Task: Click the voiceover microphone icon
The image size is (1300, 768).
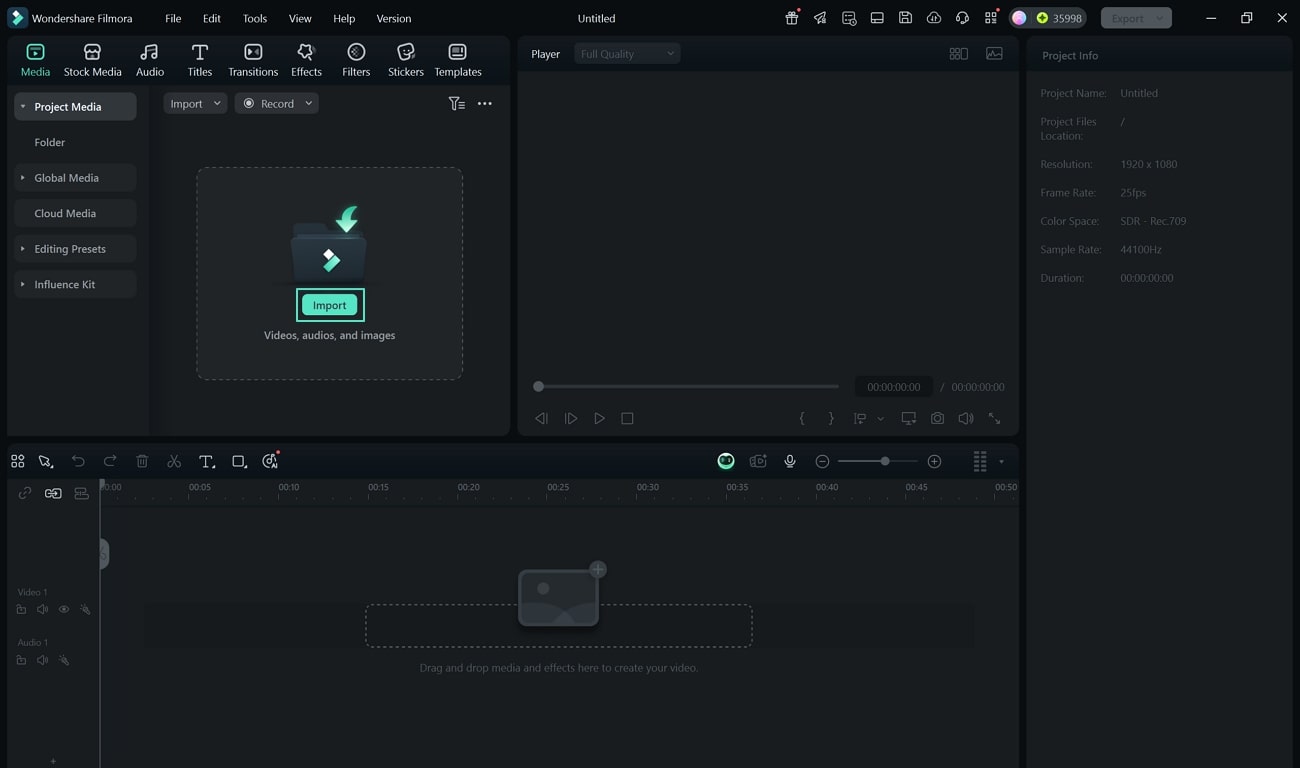Action: pos(790,461)
